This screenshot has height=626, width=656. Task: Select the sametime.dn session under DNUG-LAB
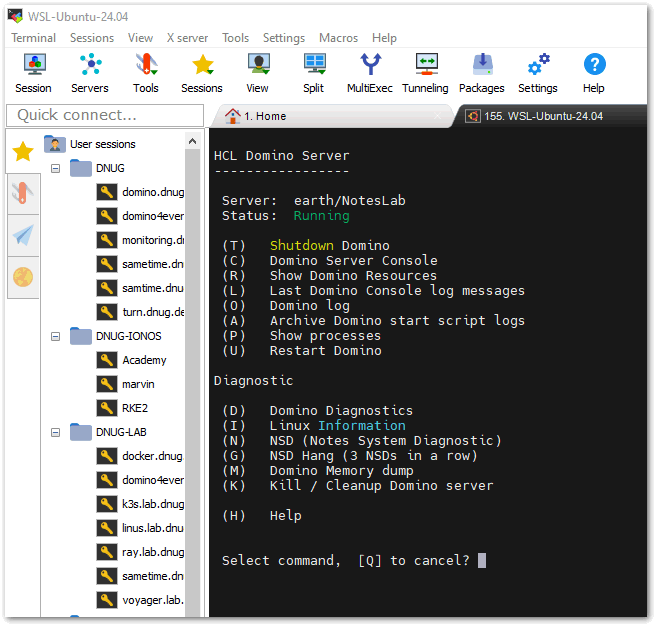(x=153, y=576)
